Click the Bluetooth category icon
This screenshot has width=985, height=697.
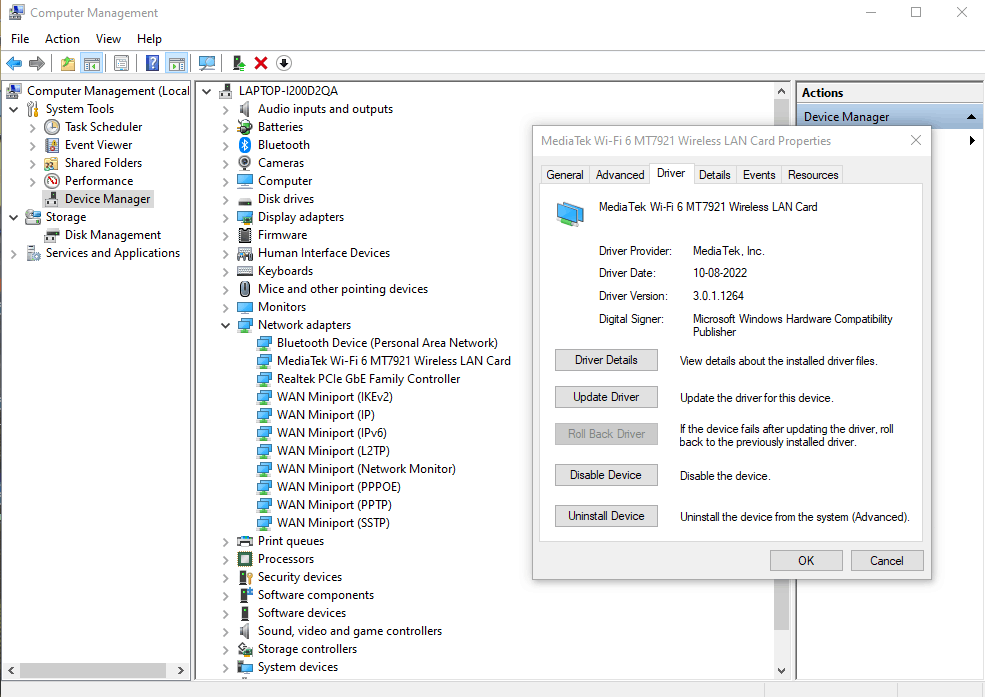(245, 145)
